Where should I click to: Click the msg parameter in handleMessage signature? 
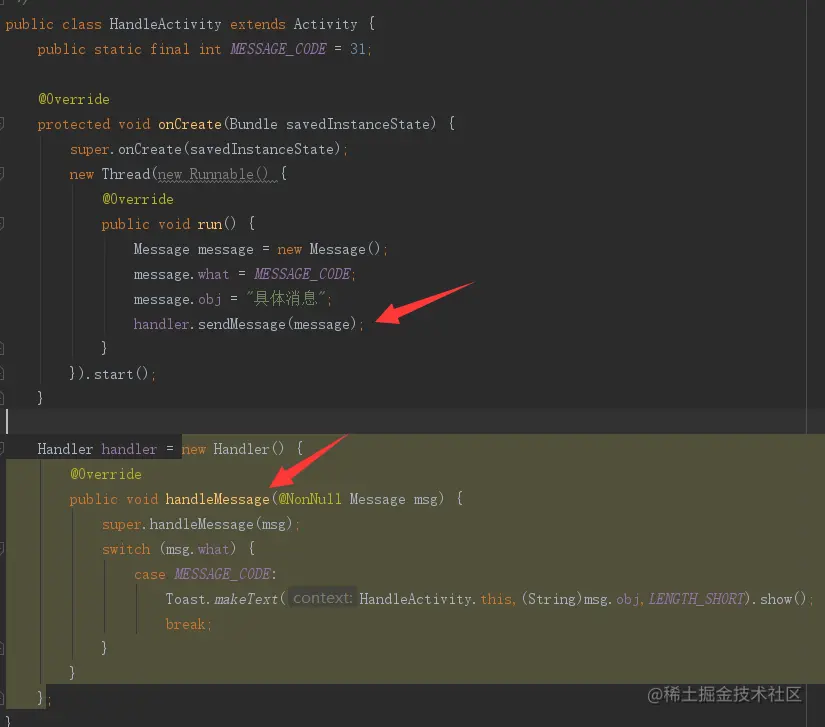[x=426, y=499]
